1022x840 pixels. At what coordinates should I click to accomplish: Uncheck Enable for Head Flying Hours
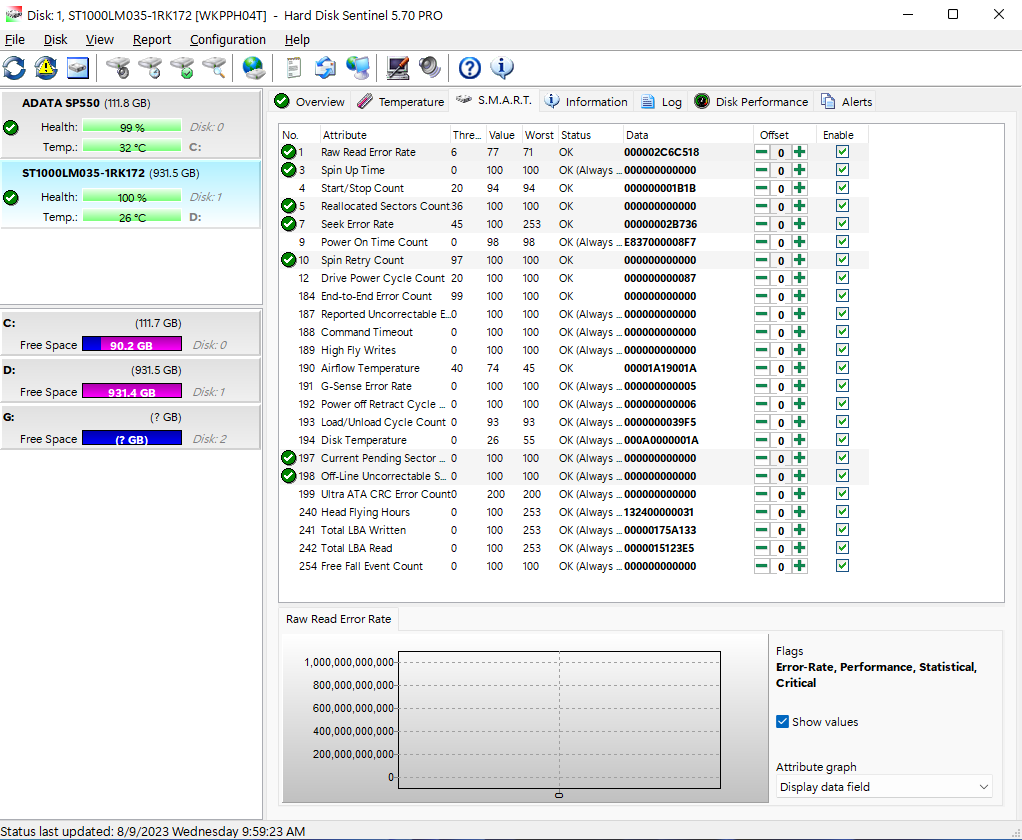click(x=842, y=512)
